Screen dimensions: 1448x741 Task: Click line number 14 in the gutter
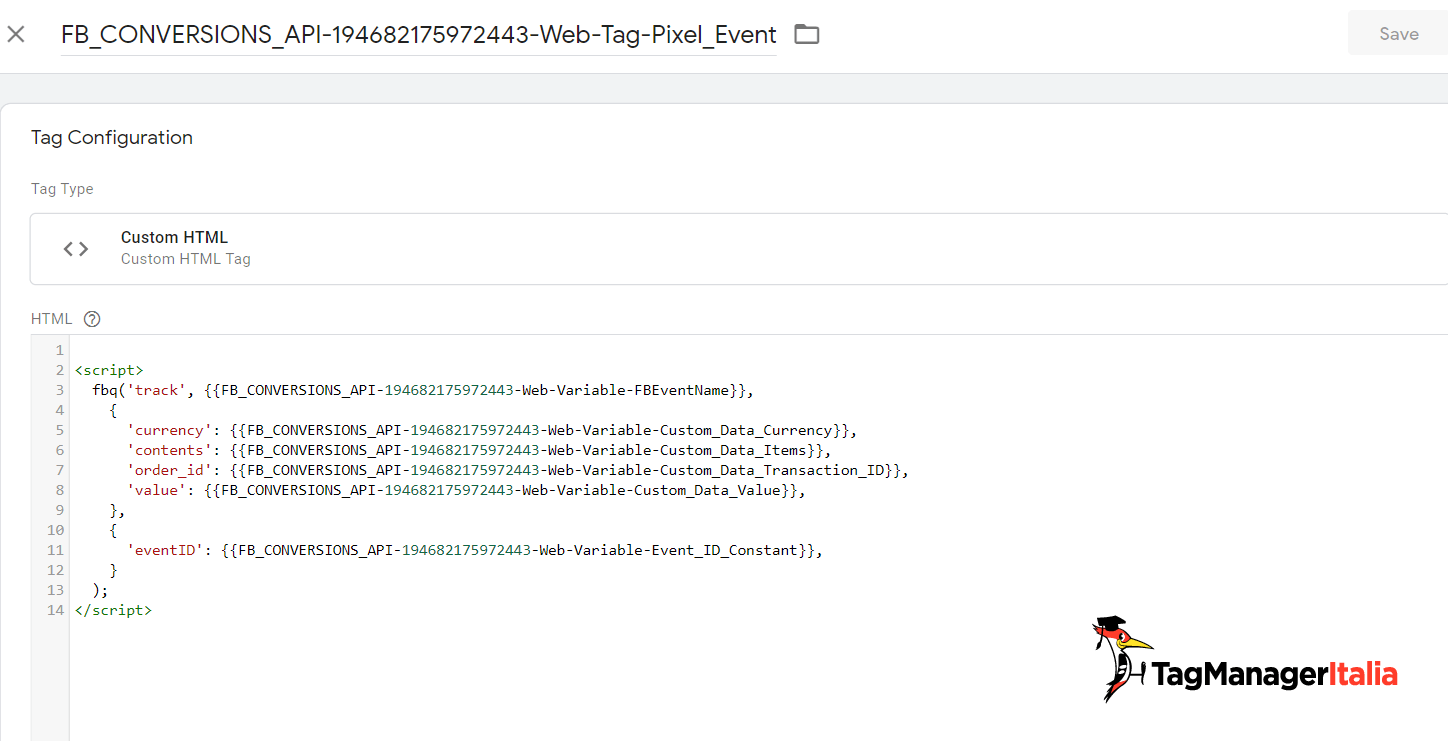coord(55,610)
